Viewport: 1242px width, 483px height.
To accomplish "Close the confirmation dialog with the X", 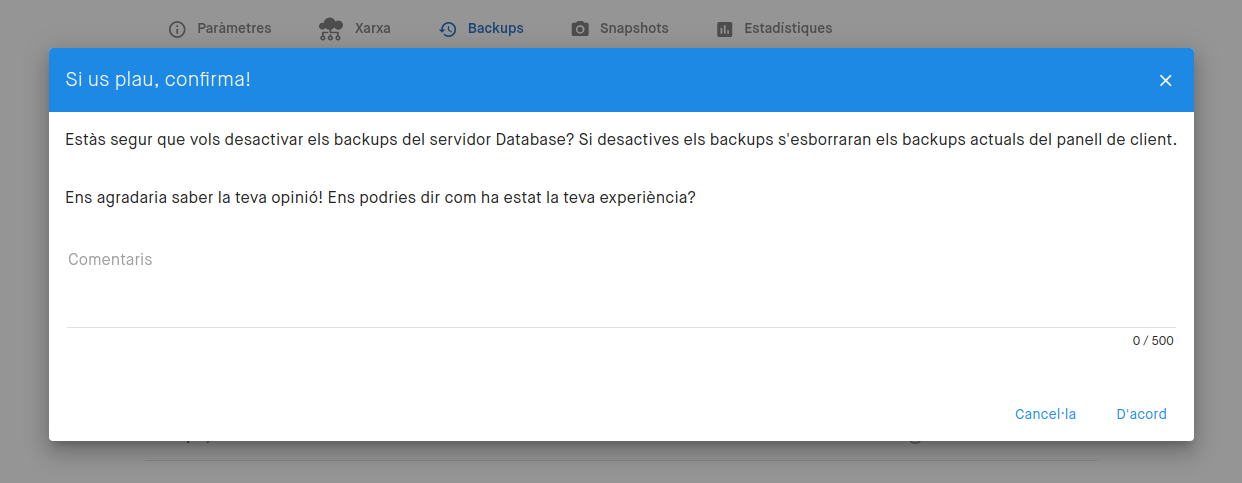I will [1165, 80].
